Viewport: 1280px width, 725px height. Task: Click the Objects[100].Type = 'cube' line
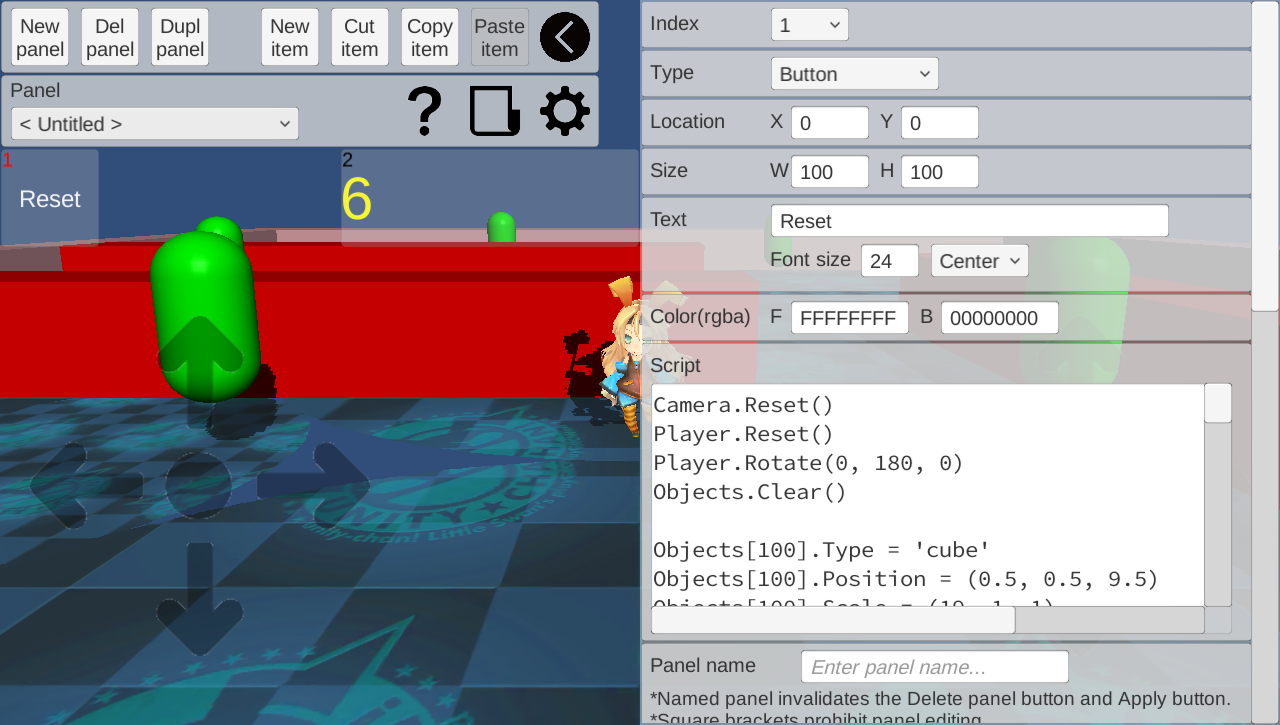point(821,550)
